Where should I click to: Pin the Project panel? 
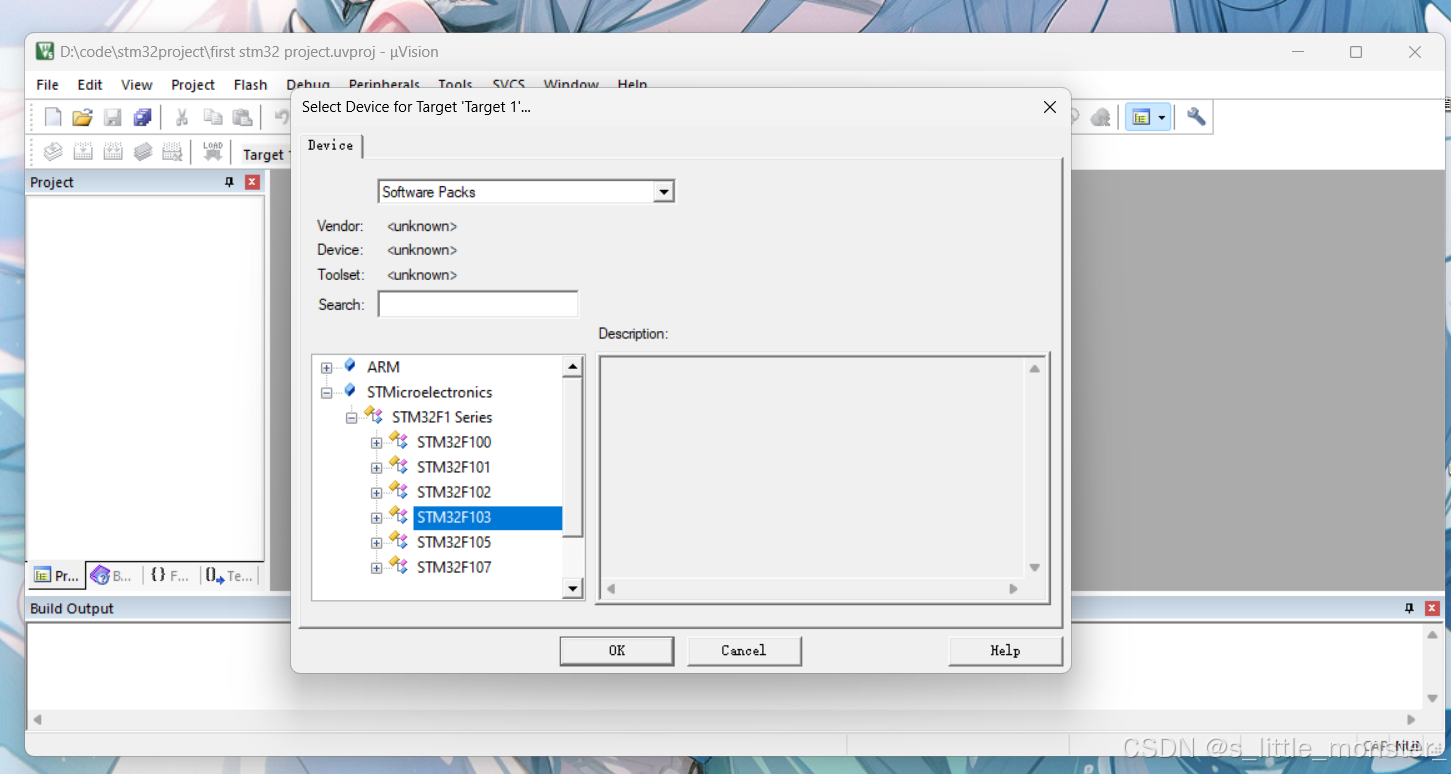(x=229, y=182)
